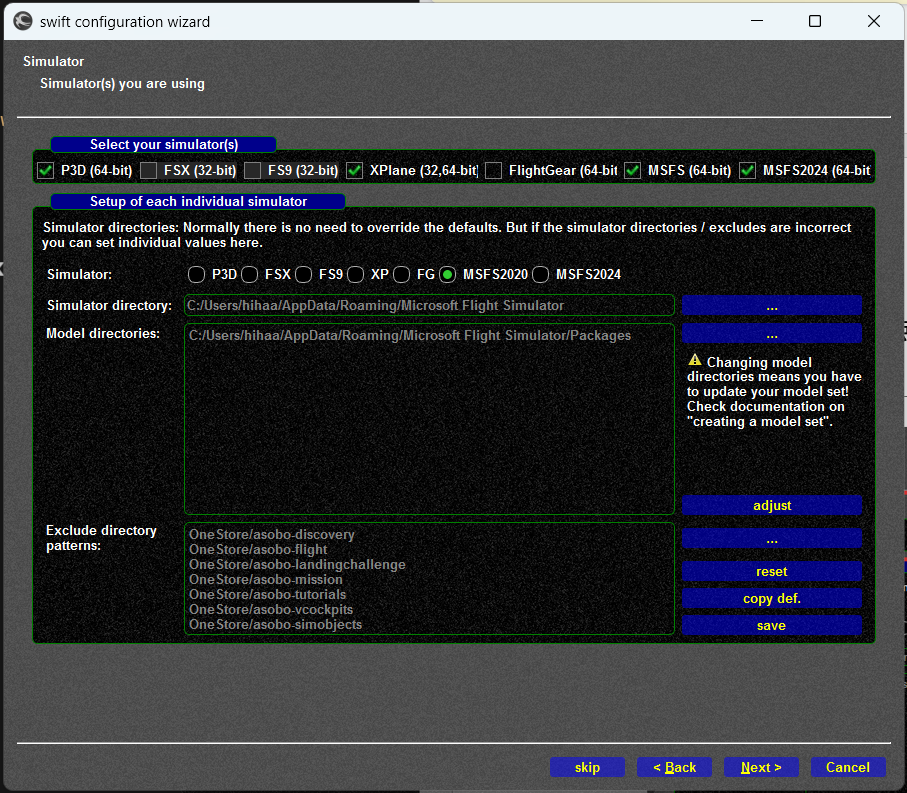
Task: Click the Simulator directory input field
Action: (x=429, y=305)
